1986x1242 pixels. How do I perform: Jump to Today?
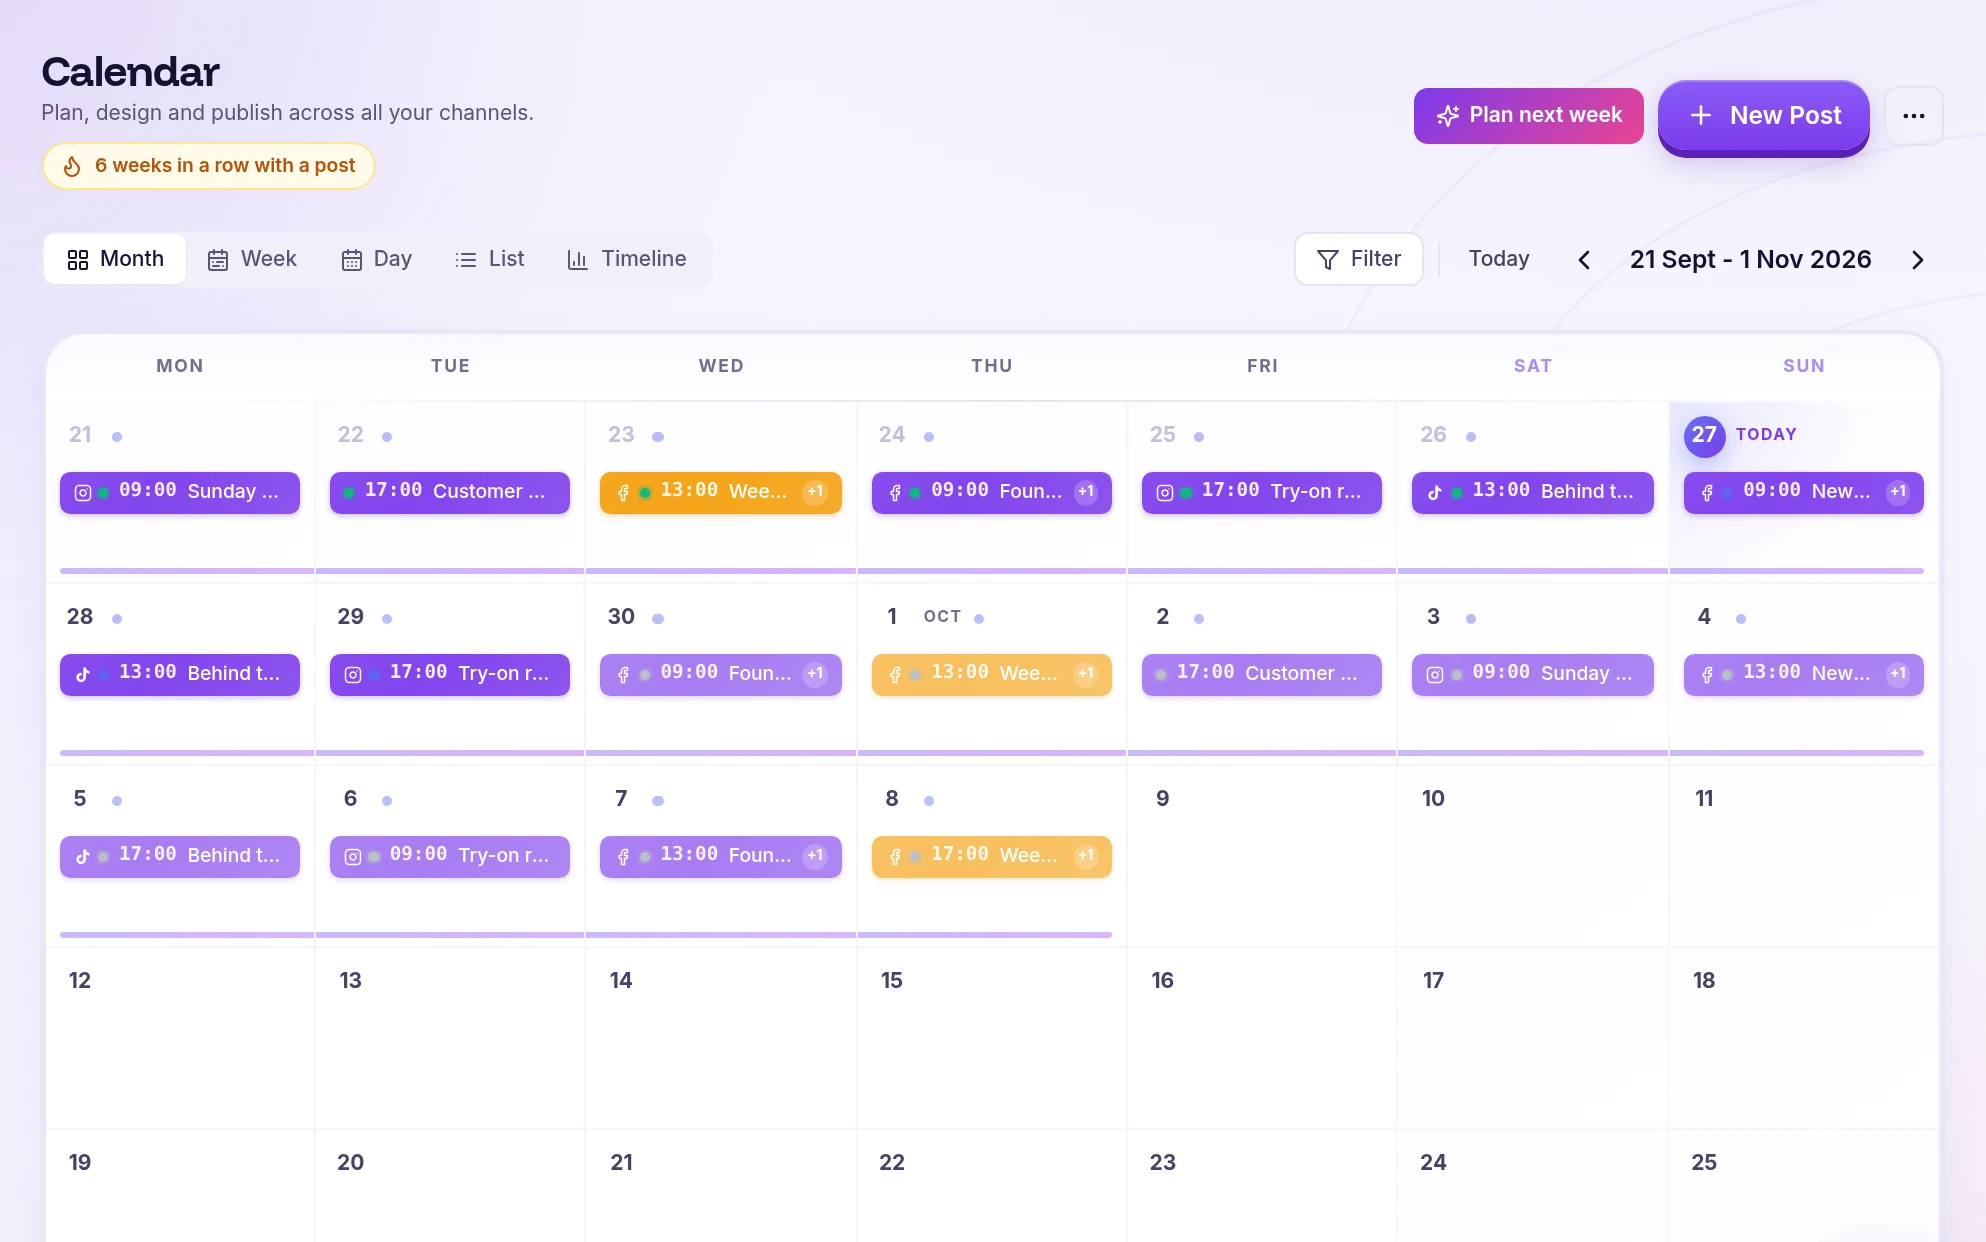point(1499,259)
